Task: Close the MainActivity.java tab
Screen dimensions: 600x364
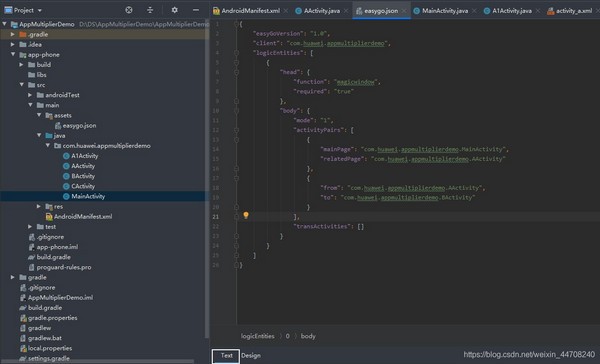Action: point(474,11)
